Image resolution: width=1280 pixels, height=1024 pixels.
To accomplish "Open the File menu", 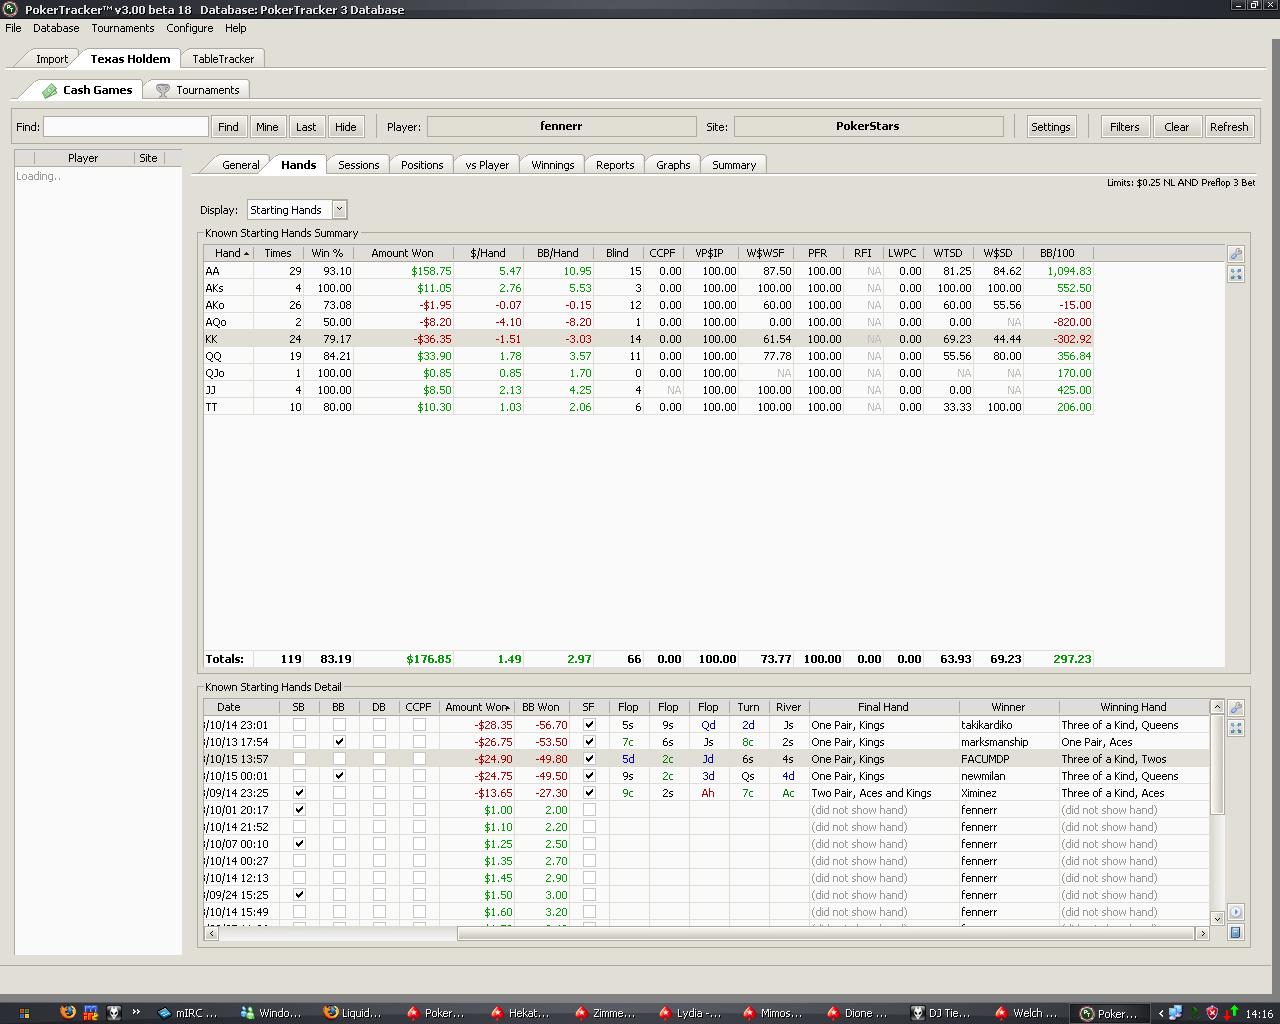I will point(13,28).
